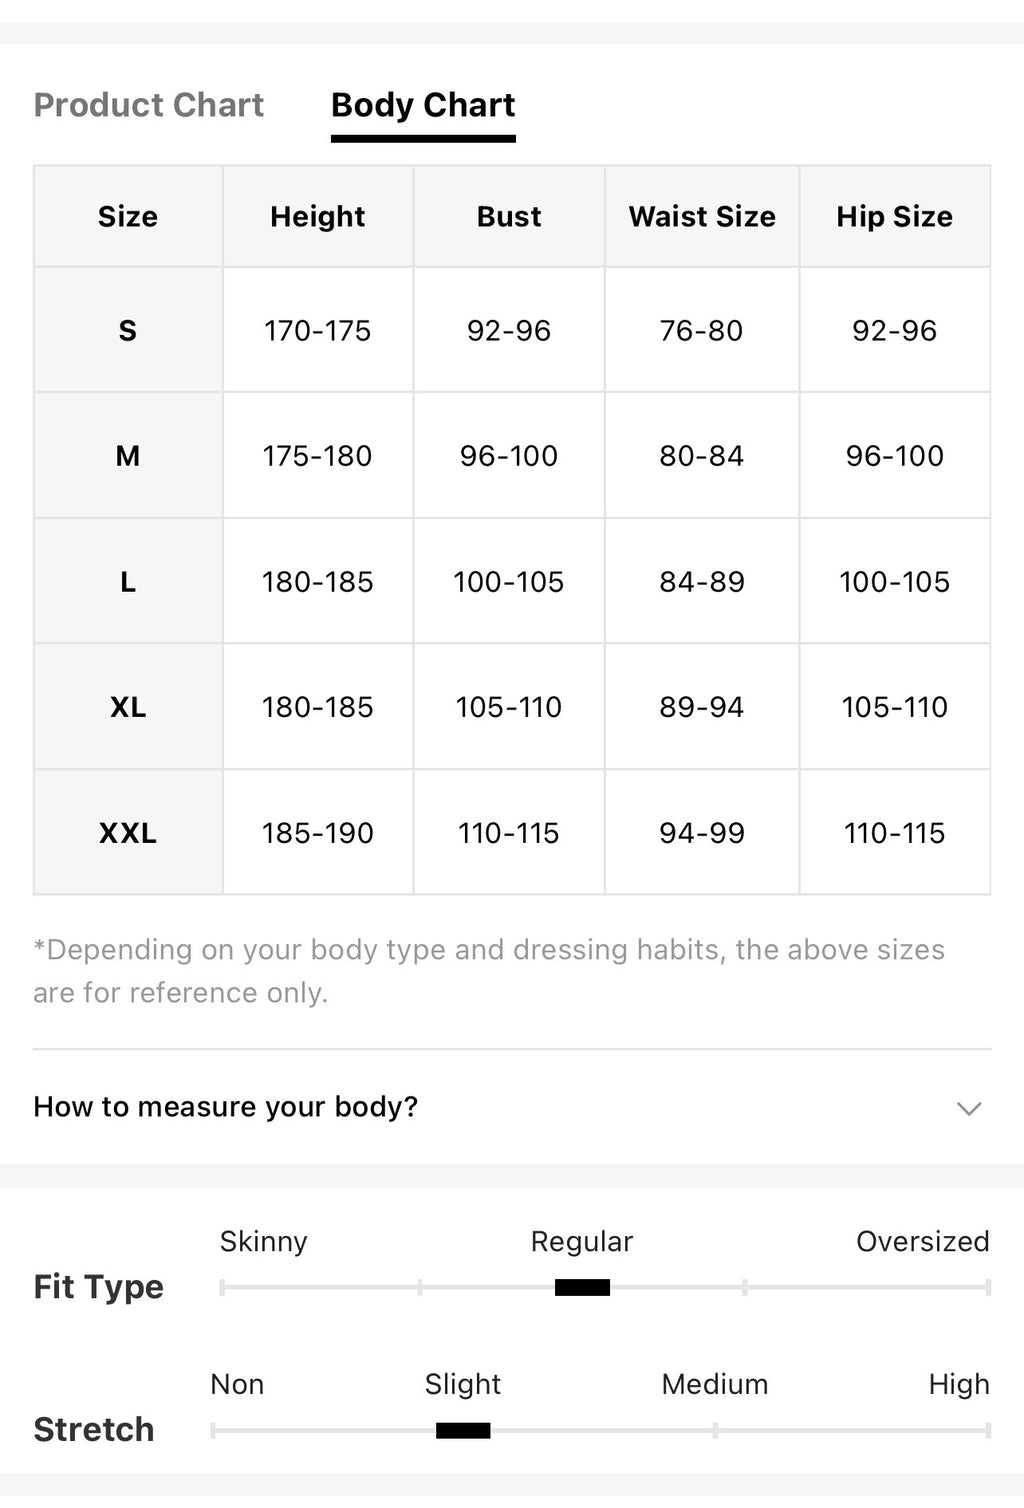Click the Height column header

tap(318, 216)
